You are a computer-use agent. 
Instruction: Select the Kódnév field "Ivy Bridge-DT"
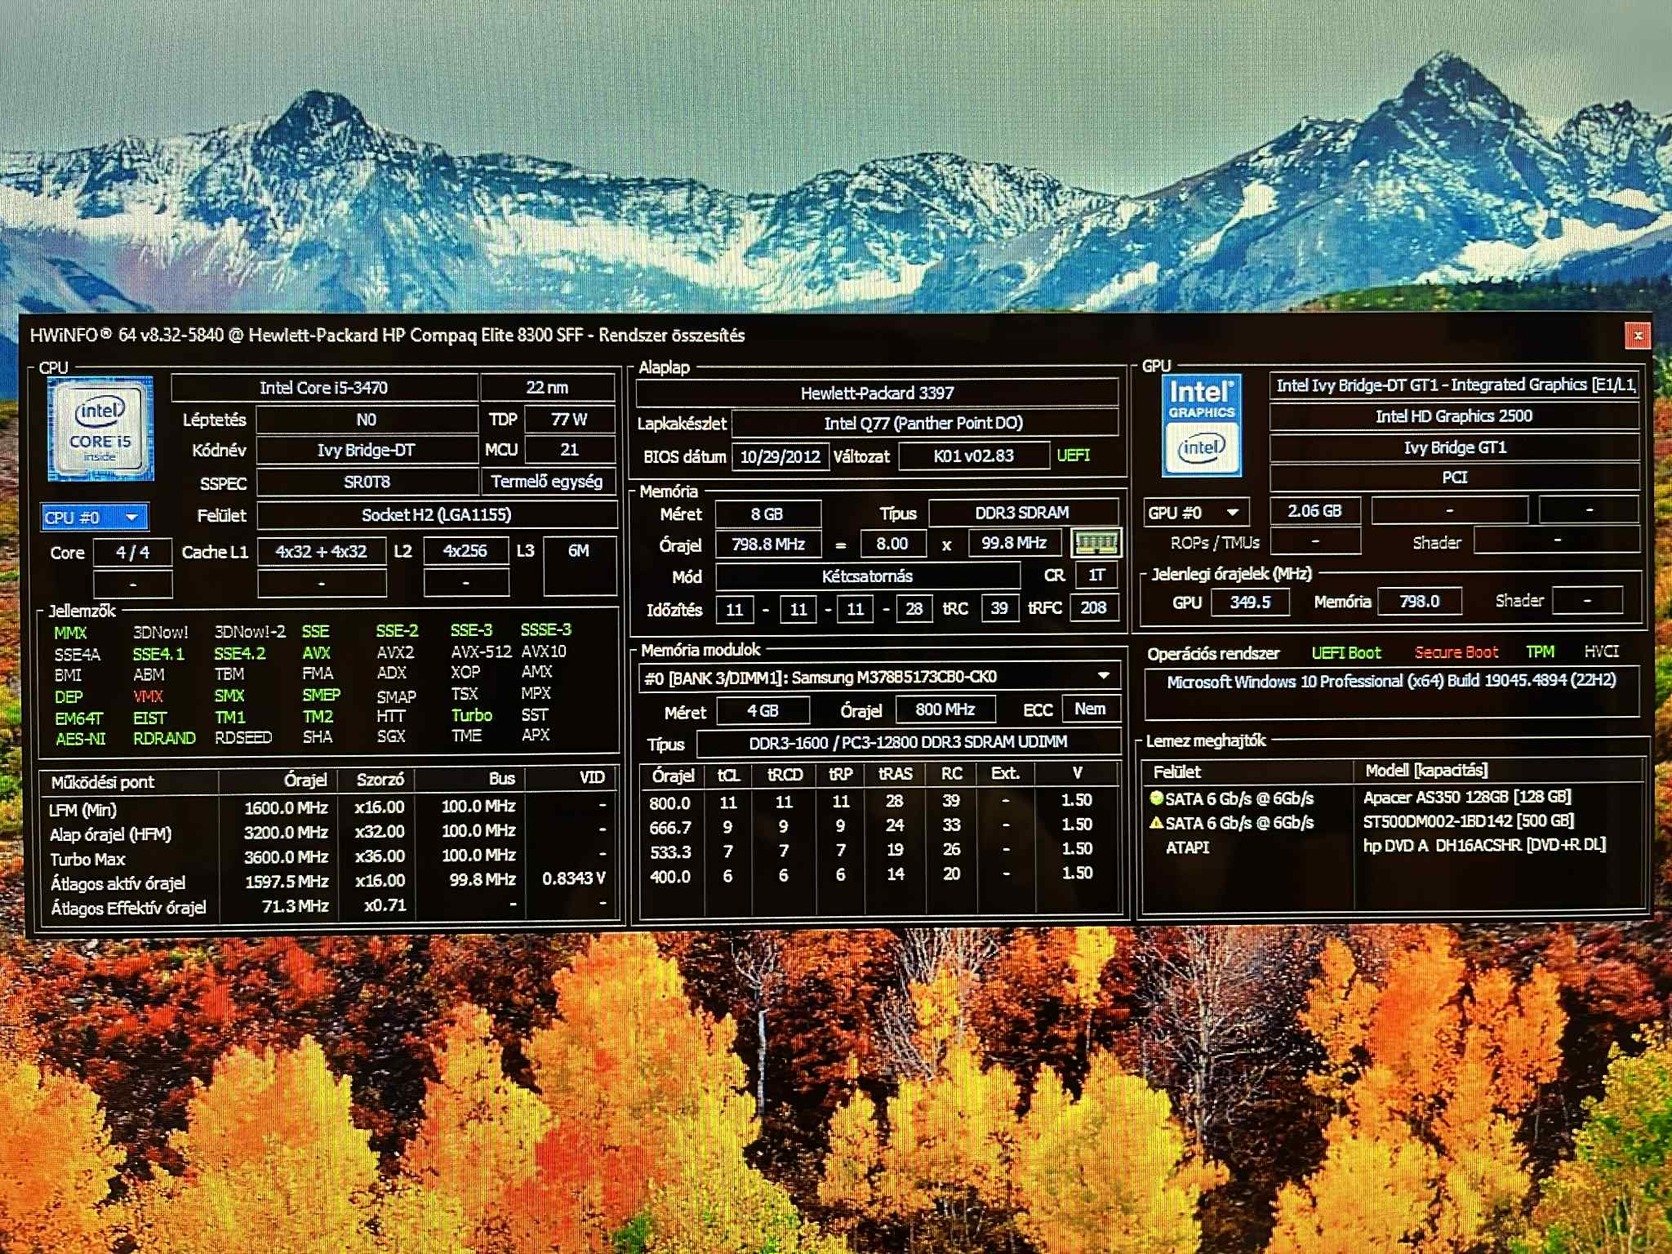click(366, 451)
